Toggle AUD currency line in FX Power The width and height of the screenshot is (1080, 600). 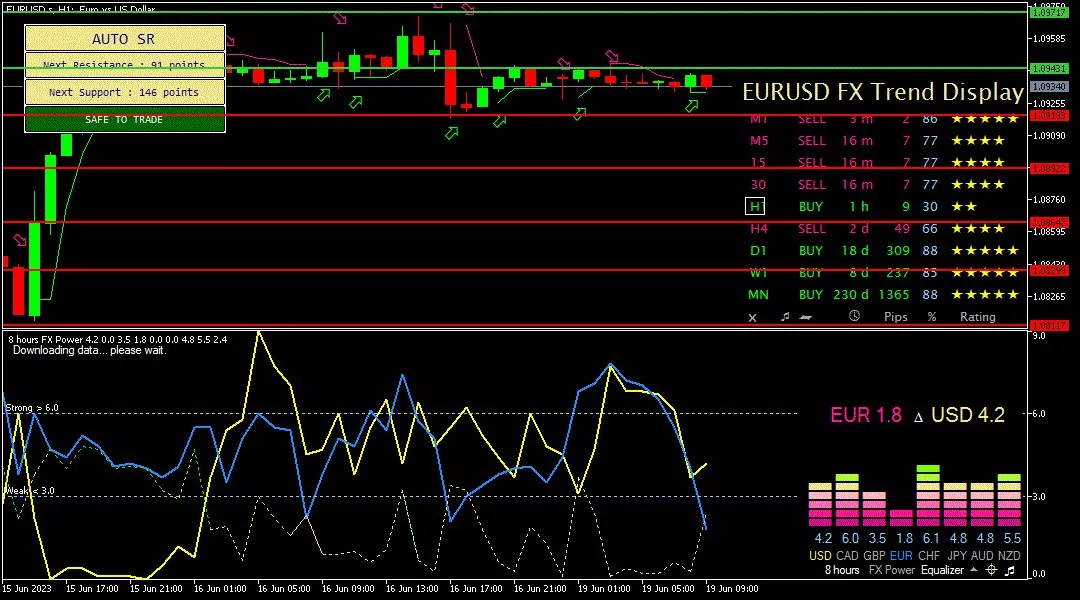tap(982, 555)
